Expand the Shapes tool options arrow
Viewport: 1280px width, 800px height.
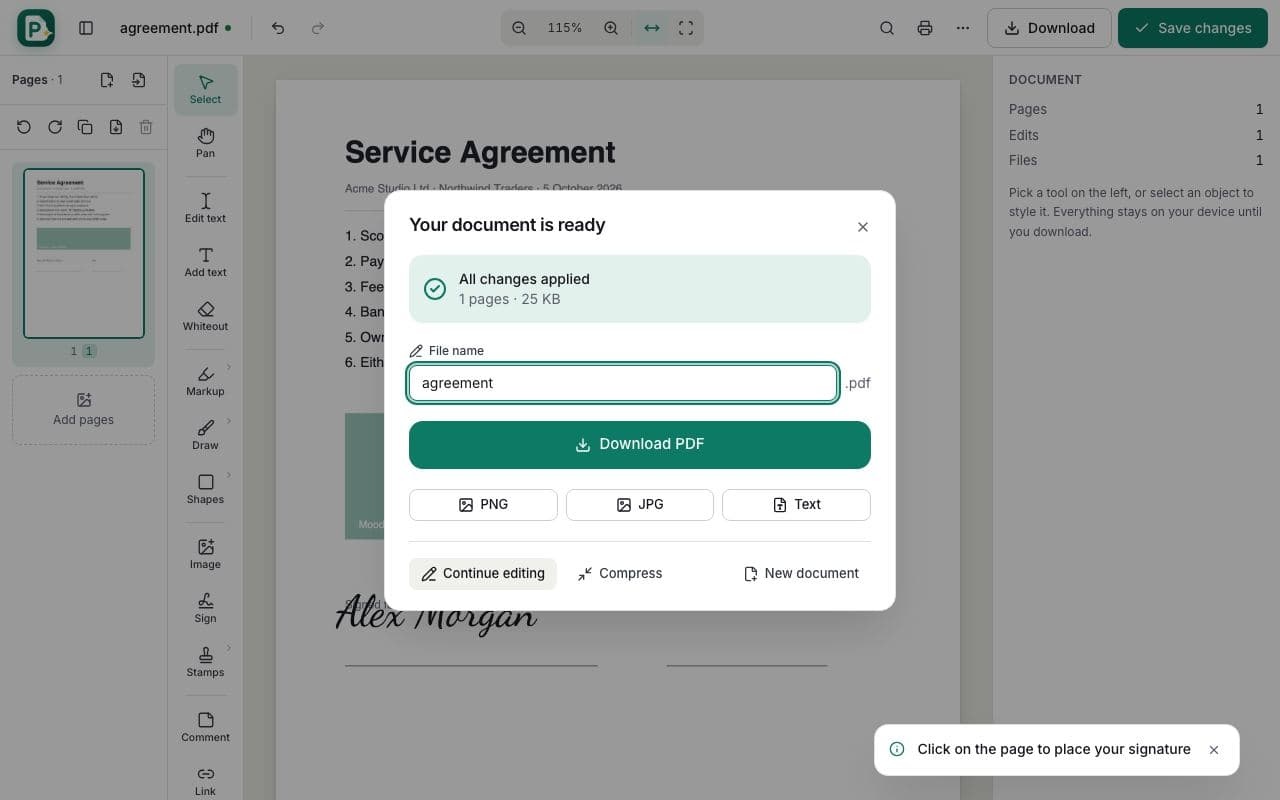pos(229,475)
